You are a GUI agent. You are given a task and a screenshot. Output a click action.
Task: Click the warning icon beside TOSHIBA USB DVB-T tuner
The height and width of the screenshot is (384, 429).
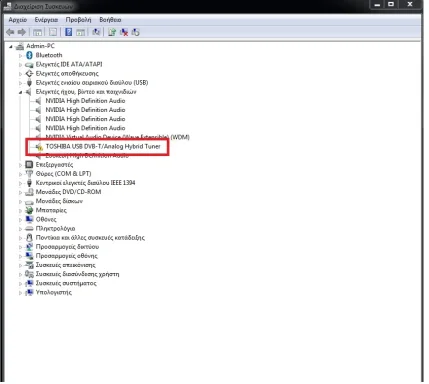pyautogui.click(x=39, y=147)
